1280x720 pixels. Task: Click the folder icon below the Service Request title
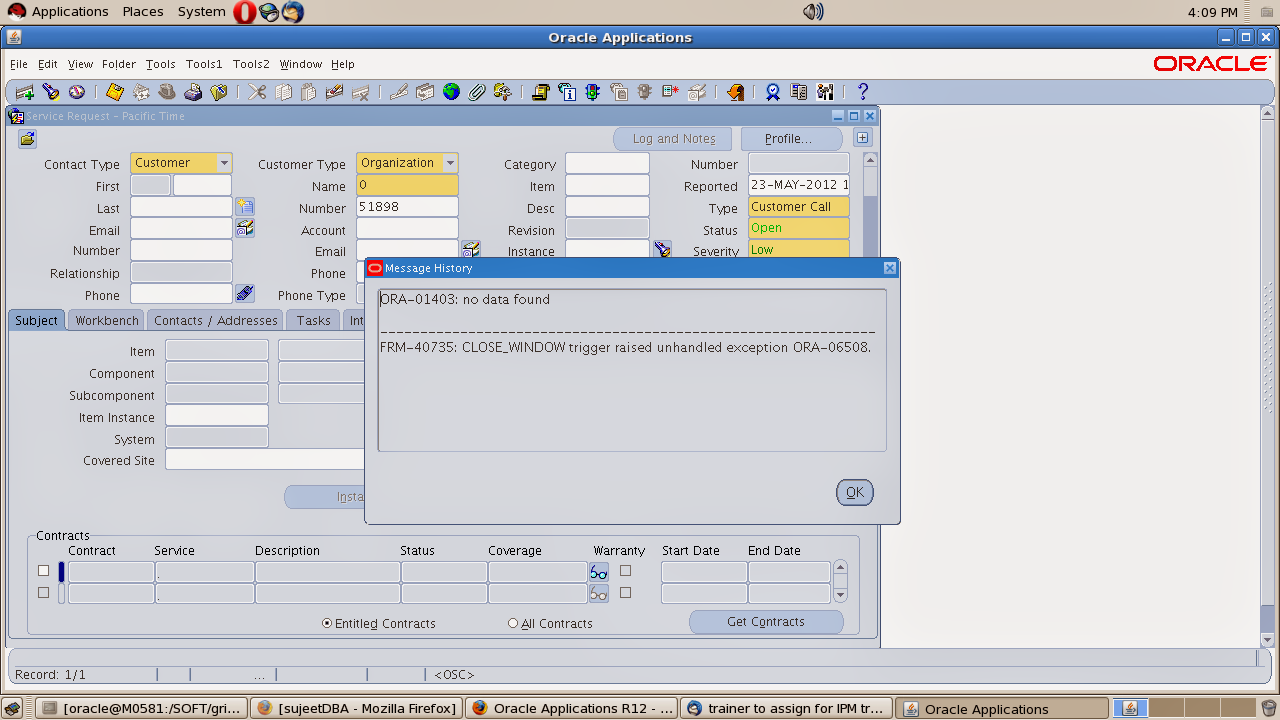(27, 139)
